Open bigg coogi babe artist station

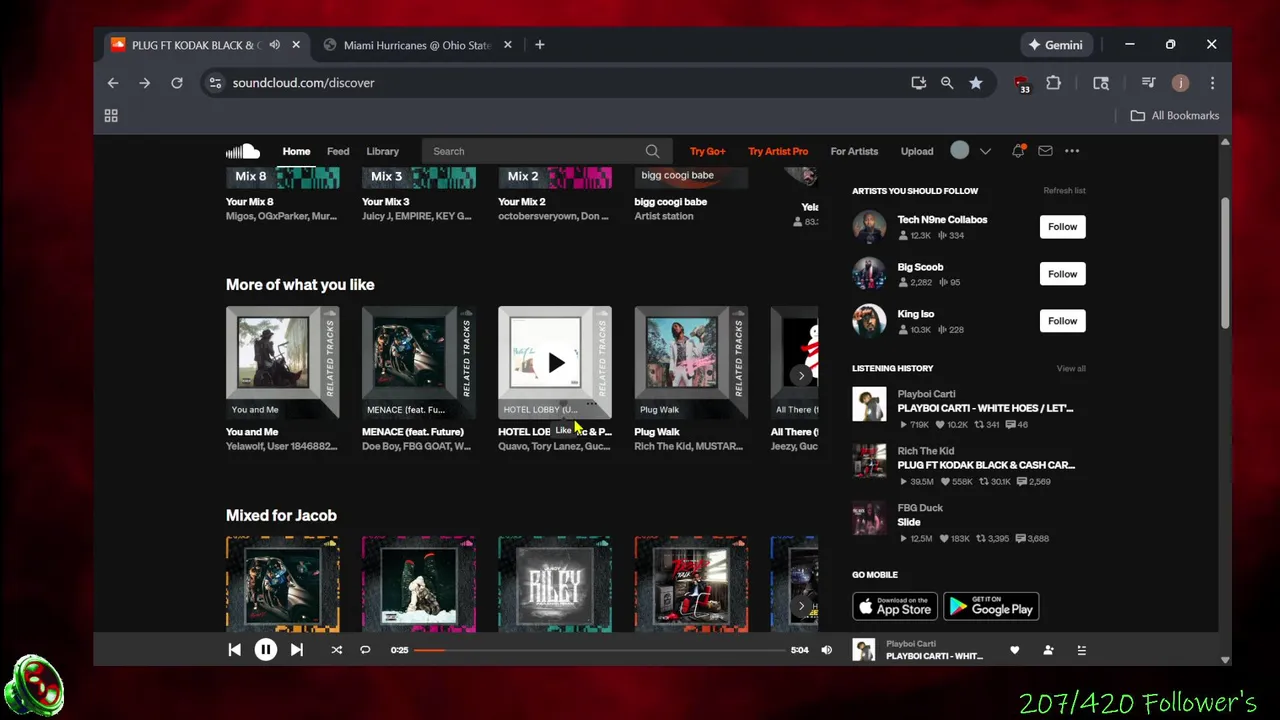(670, 202)
